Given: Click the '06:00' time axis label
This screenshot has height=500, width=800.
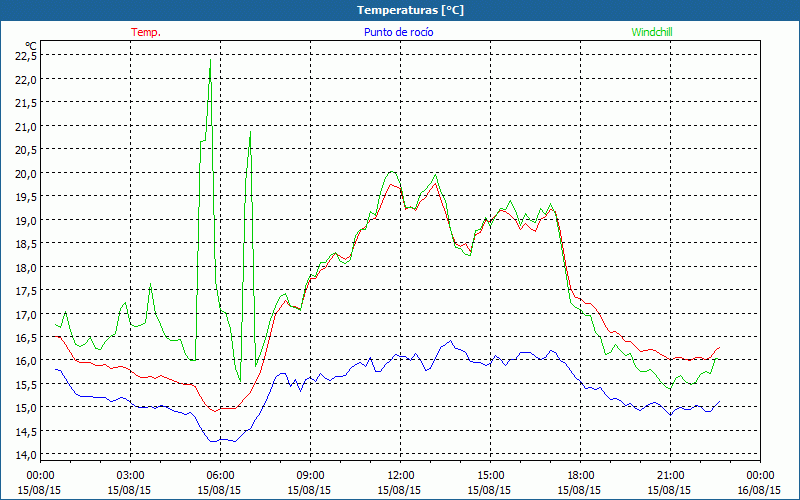Looking at the screenshot, I should click(x=220, y=476).
